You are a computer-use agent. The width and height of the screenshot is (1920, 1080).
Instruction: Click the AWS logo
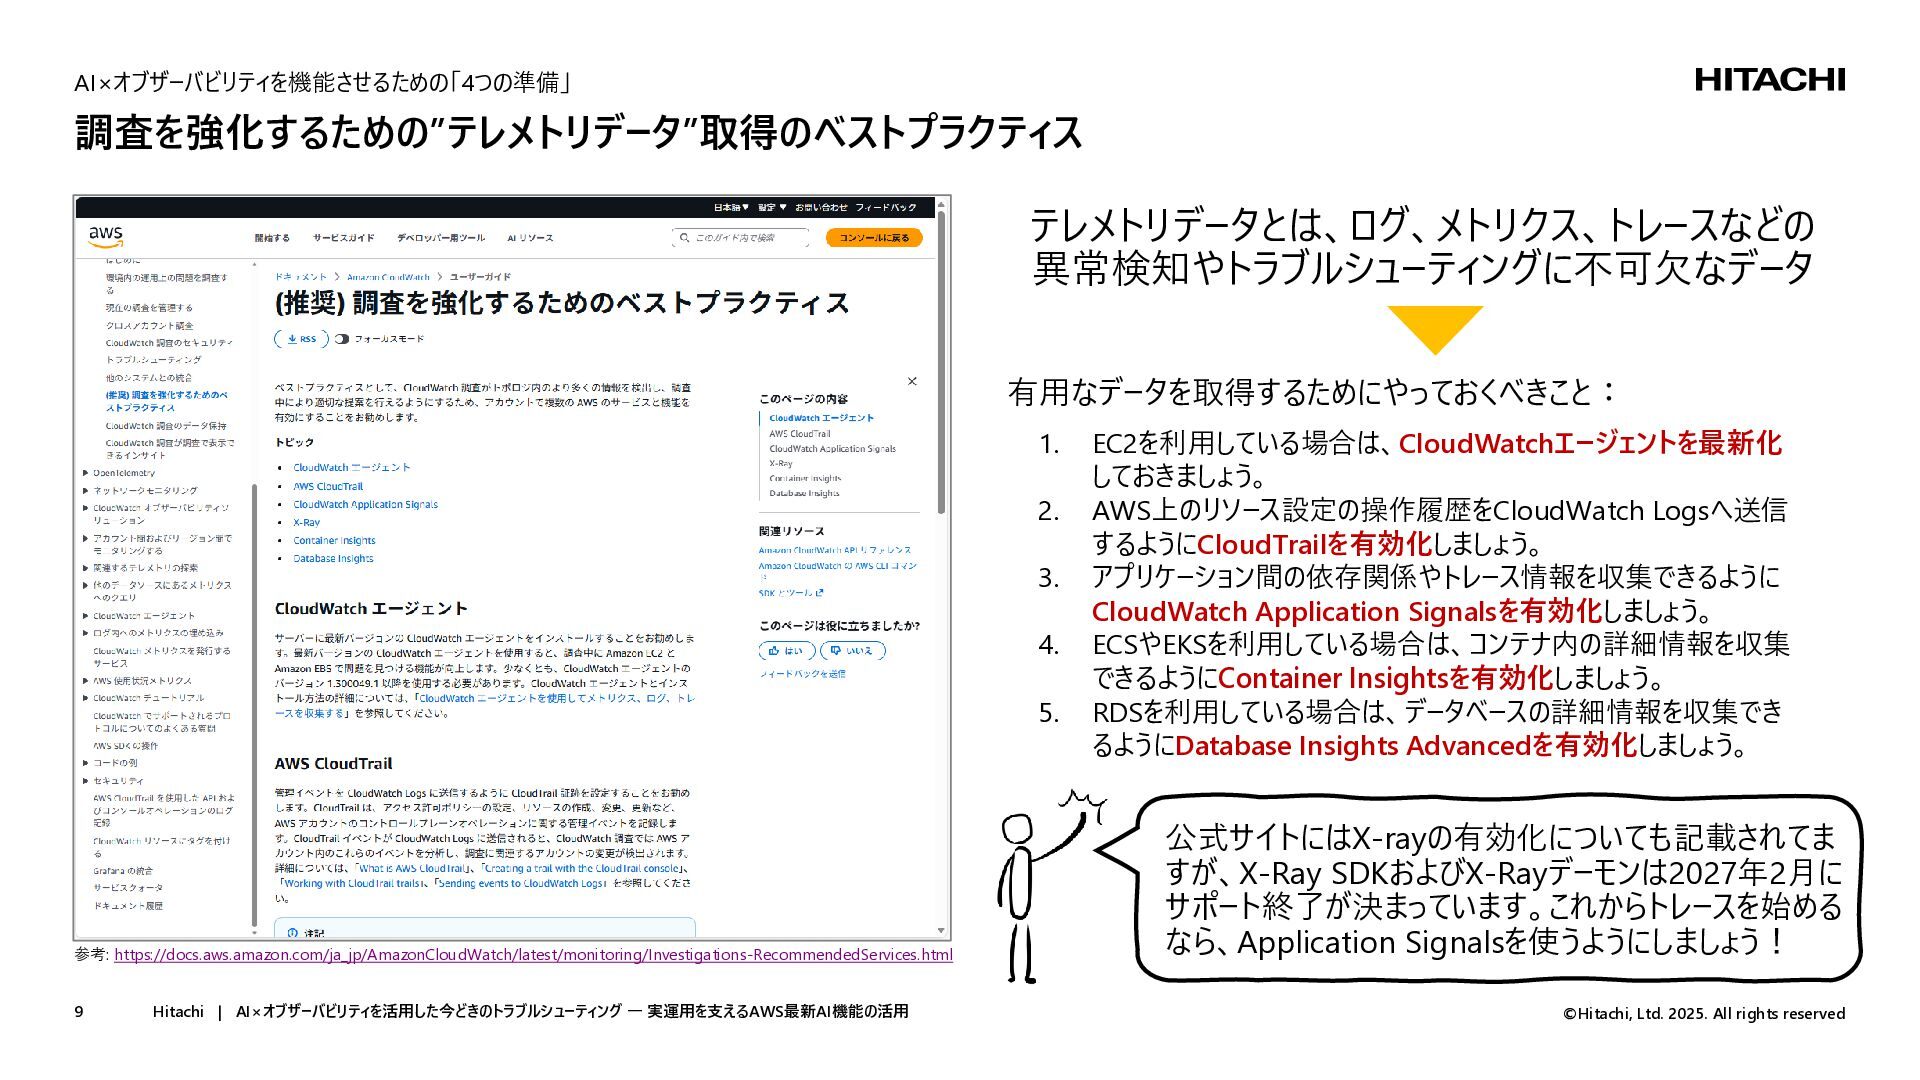[x=105, y=236]
